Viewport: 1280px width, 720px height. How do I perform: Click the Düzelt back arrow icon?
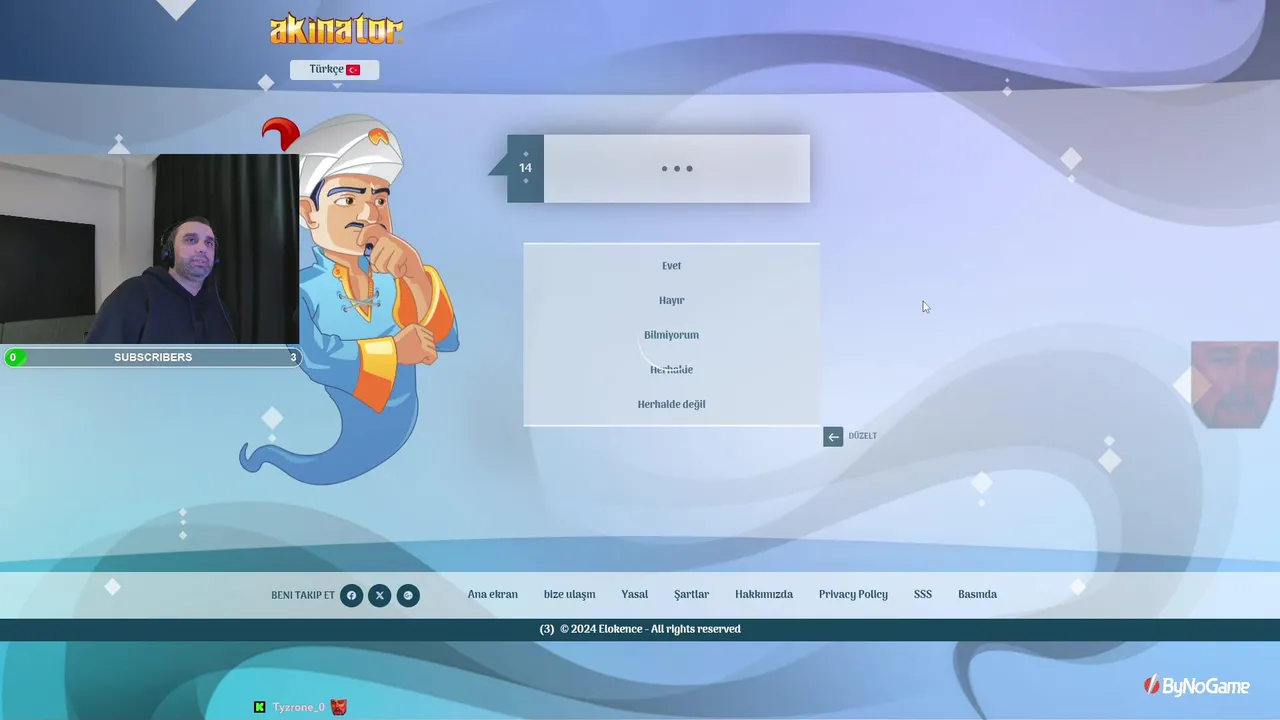click(x=833, y=436)
